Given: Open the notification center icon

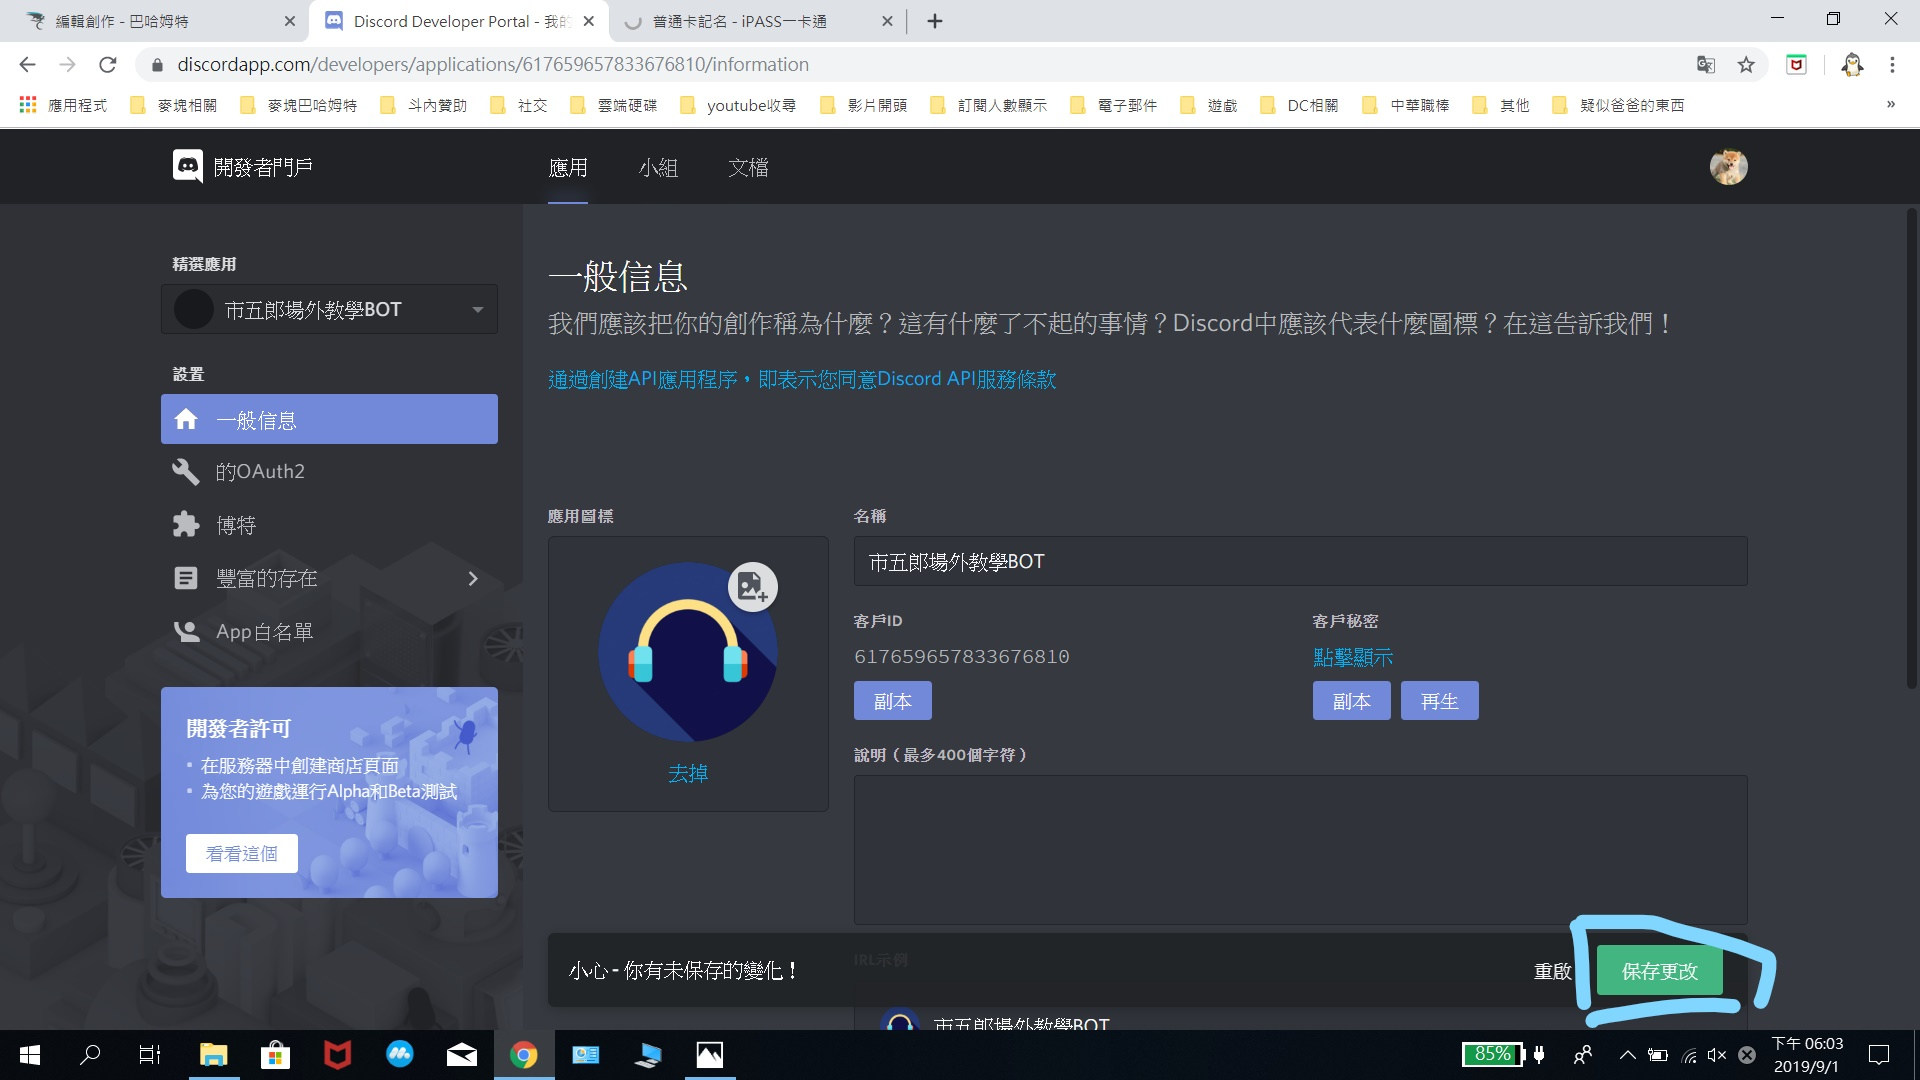Looking at the screenshot, I should [x=1879, y=1055].
